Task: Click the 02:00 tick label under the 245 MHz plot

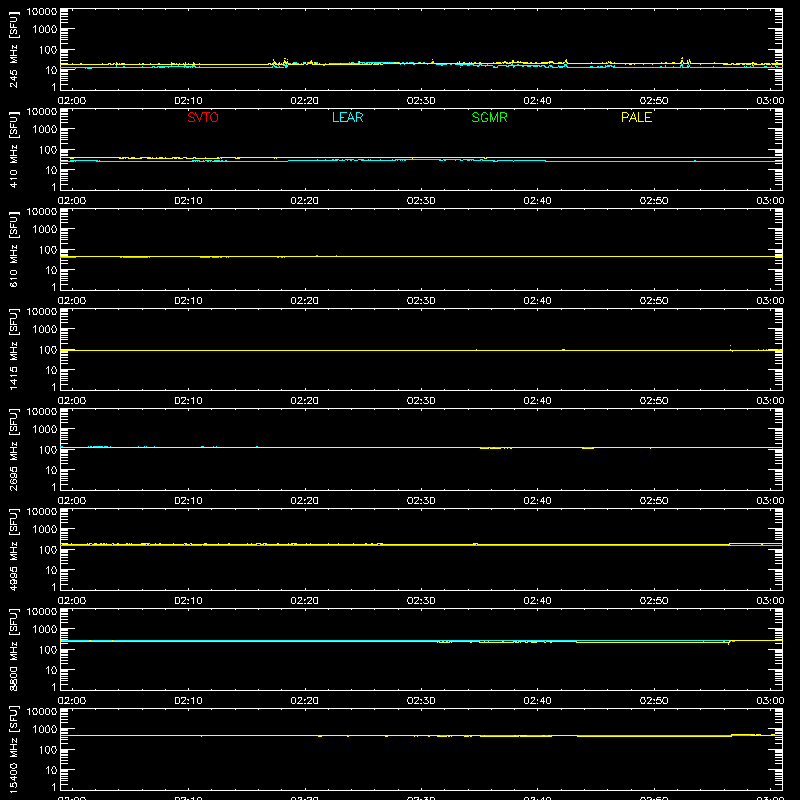Action: click(x=72, y=101)
